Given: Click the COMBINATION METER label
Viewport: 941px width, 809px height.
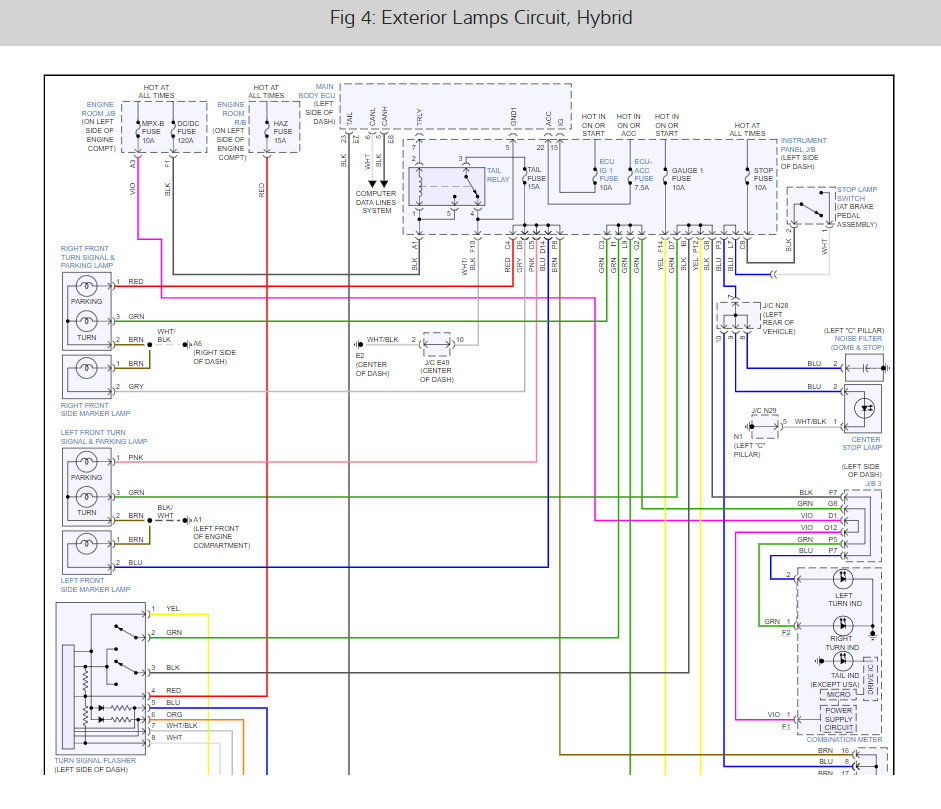Looking at the screenshot, I should (x=844, y=739).
